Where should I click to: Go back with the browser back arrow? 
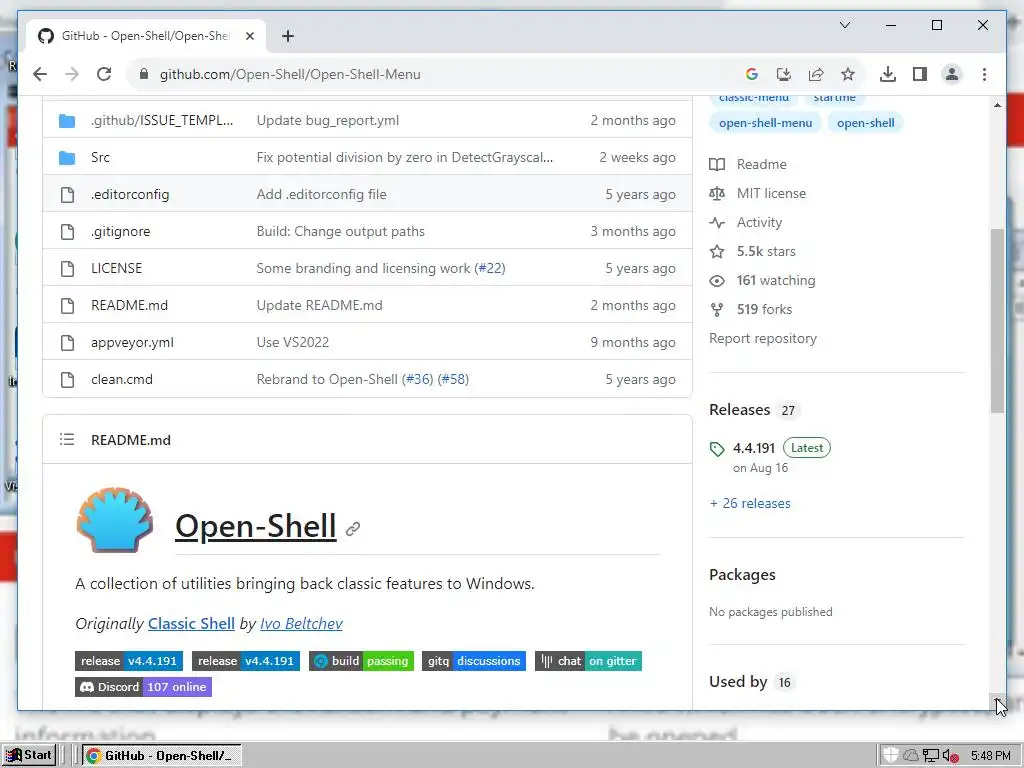coord(40,74)
